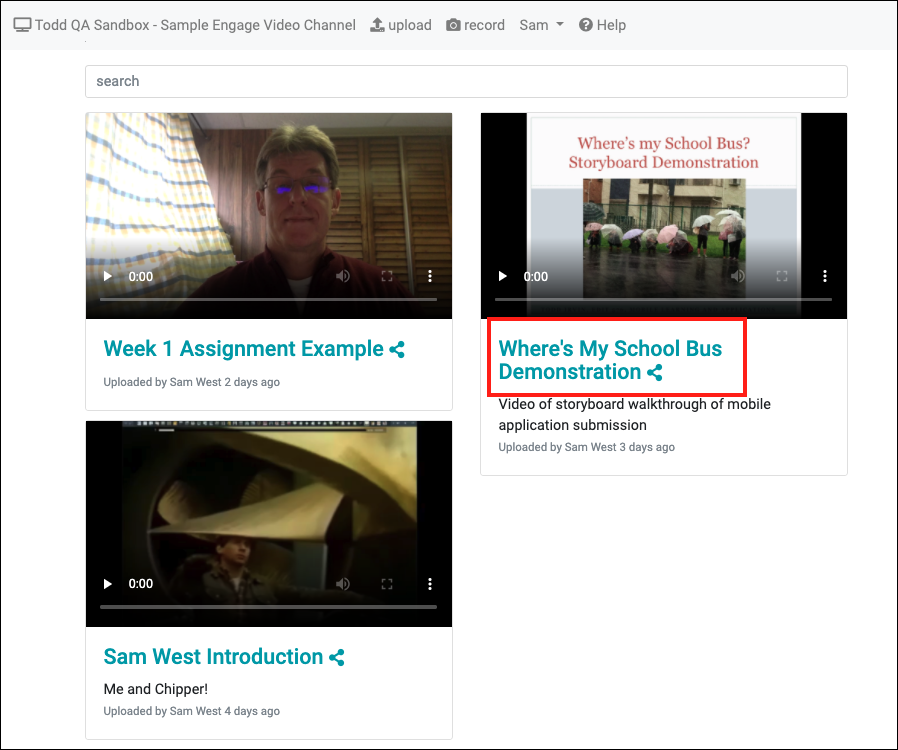
Task: Toggle mute on the School Bus Demonstration video
Action: click(738, 276)
